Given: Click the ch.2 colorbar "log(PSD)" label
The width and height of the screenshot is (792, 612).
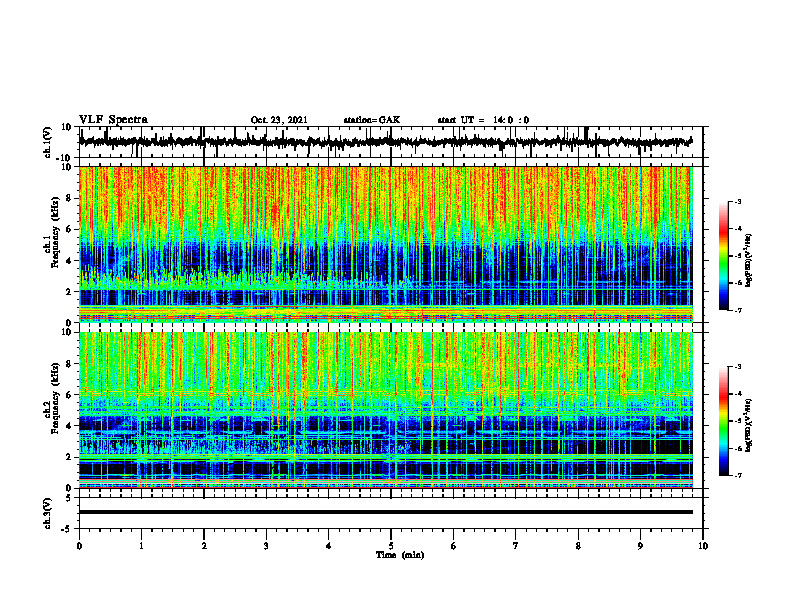Looking at the screenshot, I should click(x=748, y=425).
